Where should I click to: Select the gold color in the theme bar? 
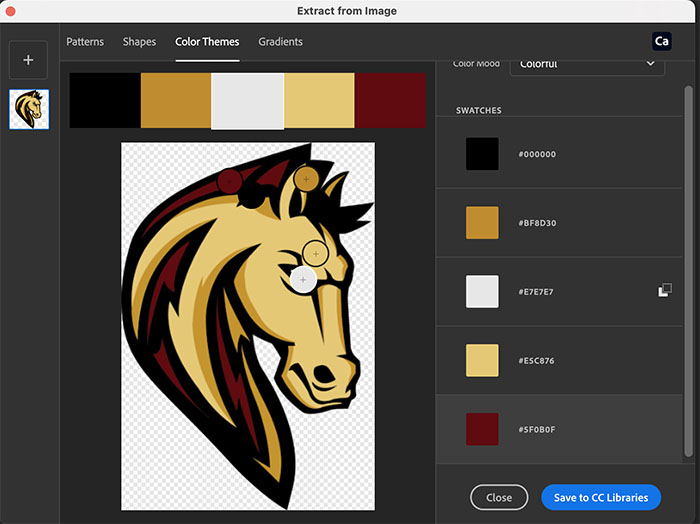click(x=176, y=100)
